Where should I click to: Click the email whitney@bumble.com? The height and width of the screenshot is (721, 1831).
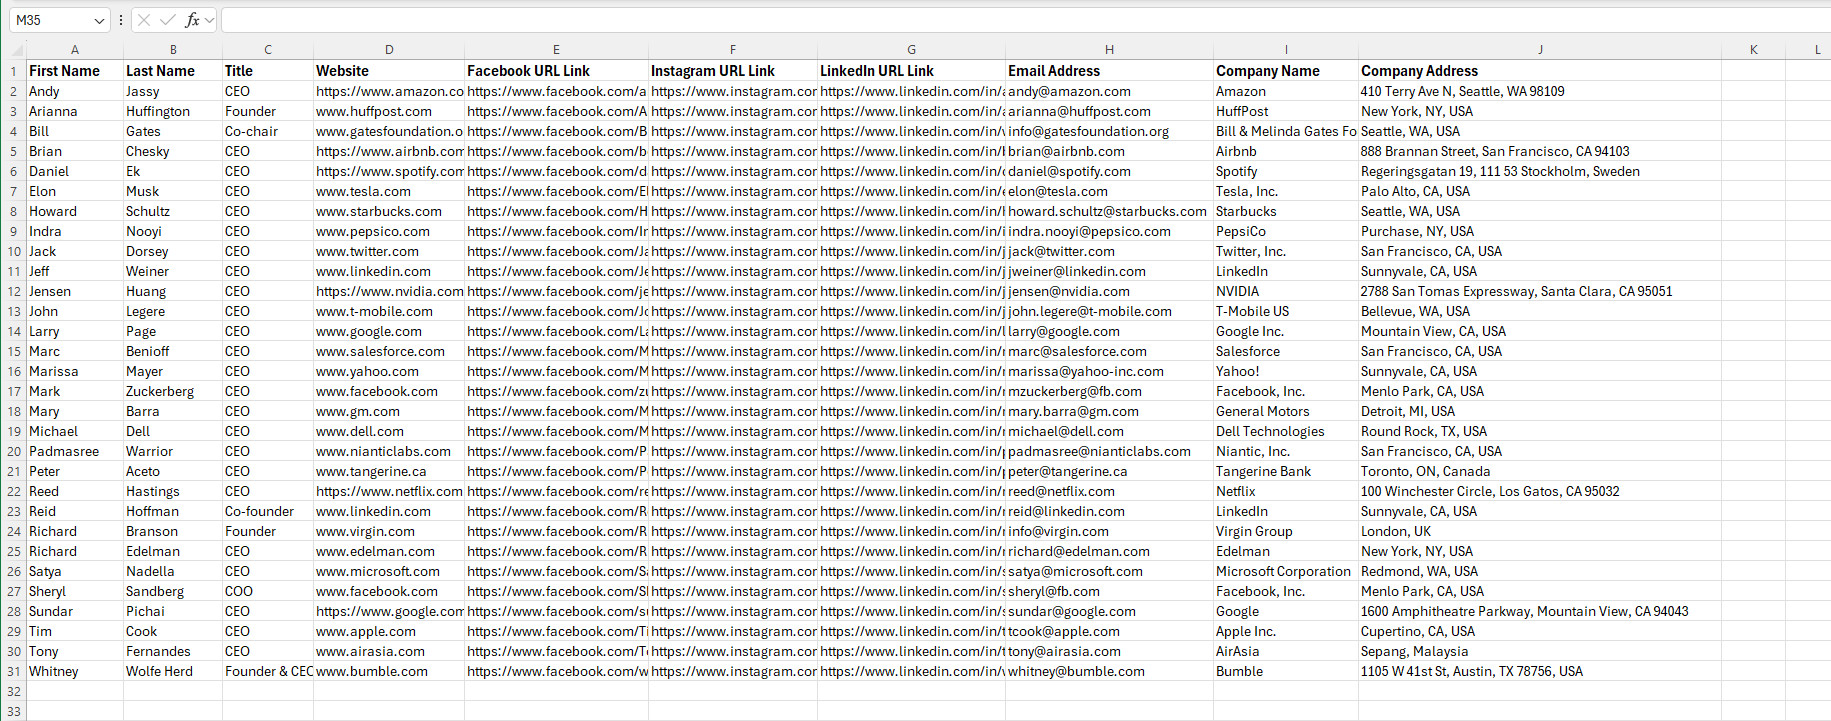point(1076,671)
